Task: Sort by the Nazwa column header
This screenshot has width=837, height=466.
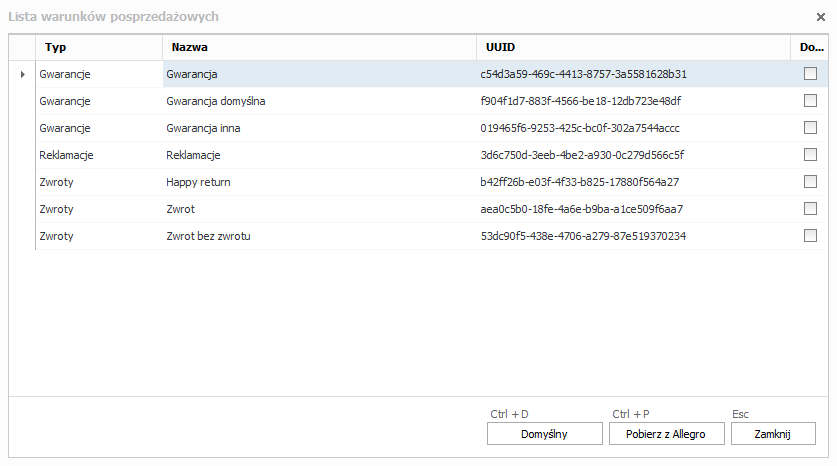Action: click(317, 47)
